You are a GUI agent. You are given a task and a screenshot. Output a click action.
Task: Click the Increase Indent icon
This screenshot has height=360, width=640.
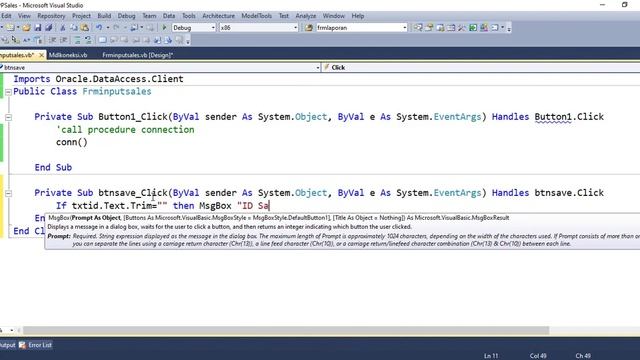[x=64, y=40]
